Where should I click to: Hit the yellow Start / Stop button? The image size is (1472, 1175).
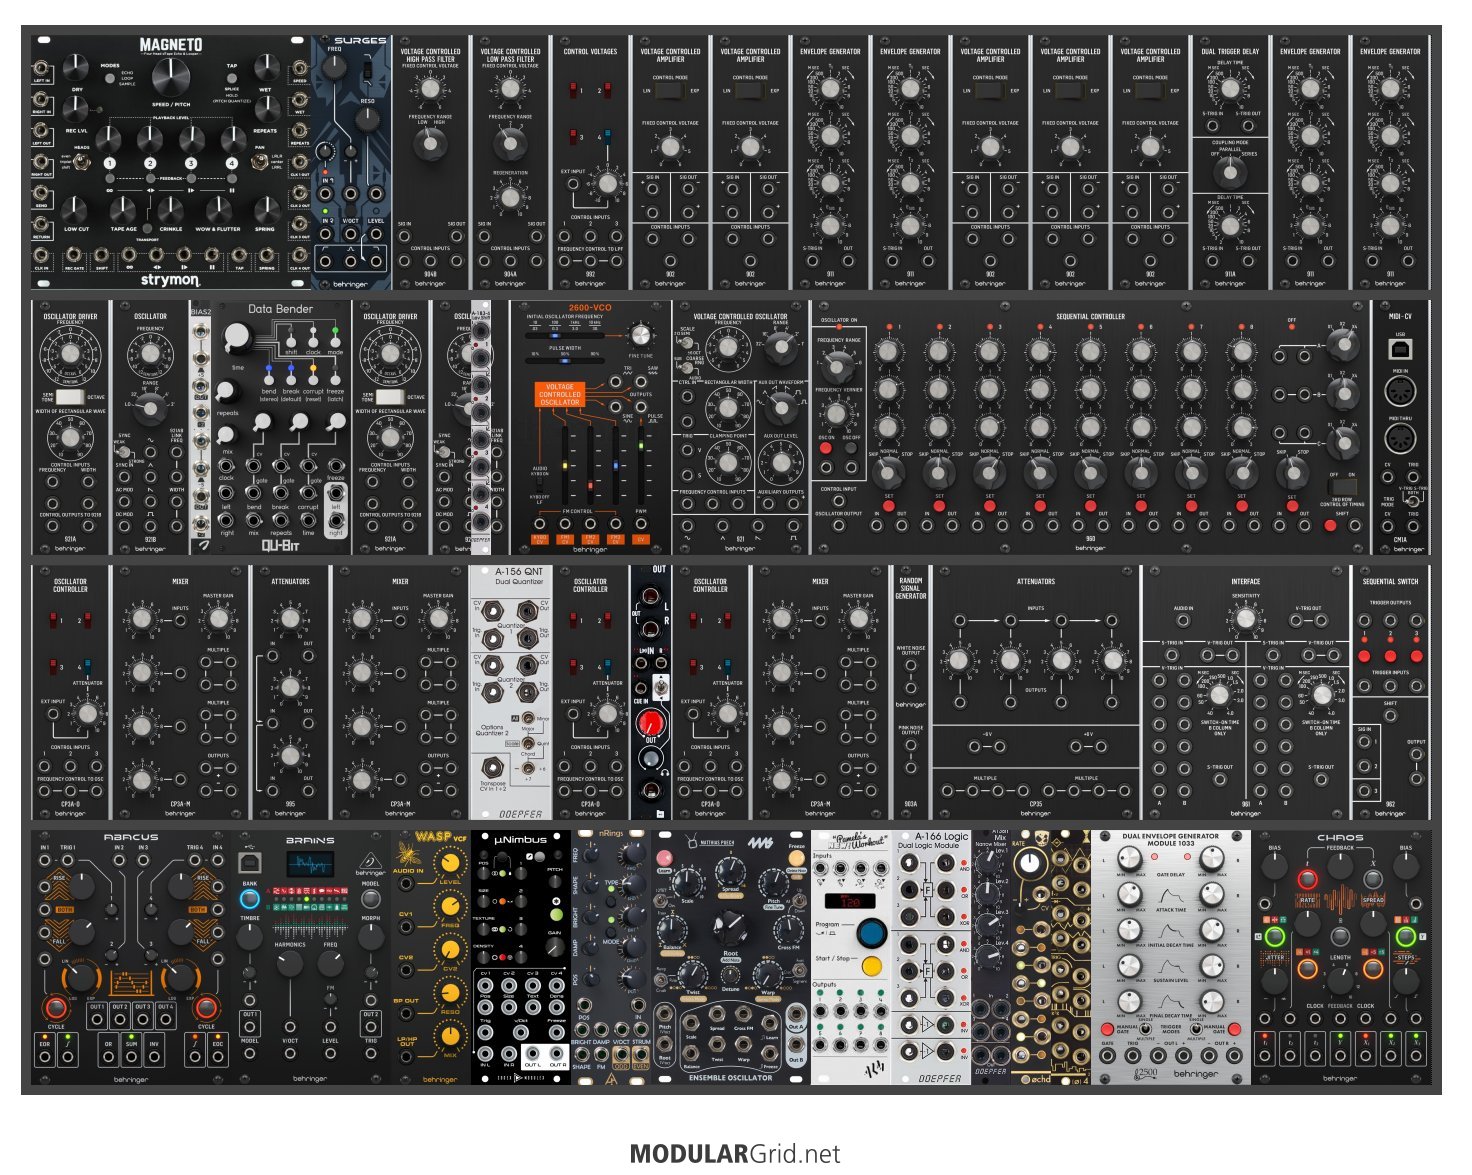872,967
